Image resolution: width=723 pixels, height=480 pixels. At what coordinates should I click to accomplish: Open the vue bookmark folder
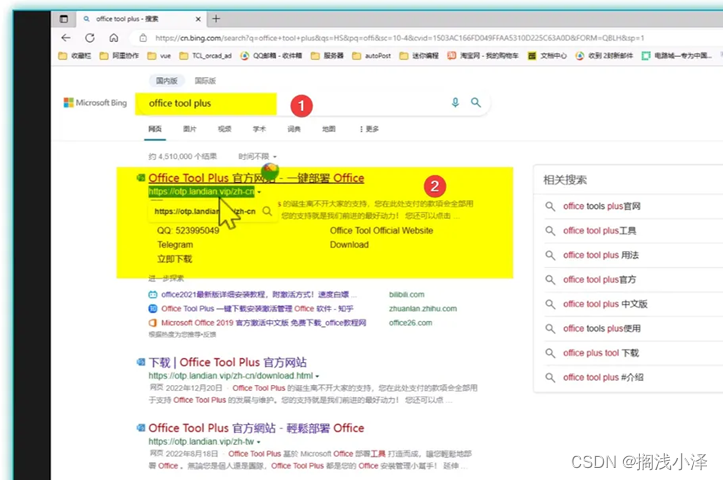click(159, 56)
